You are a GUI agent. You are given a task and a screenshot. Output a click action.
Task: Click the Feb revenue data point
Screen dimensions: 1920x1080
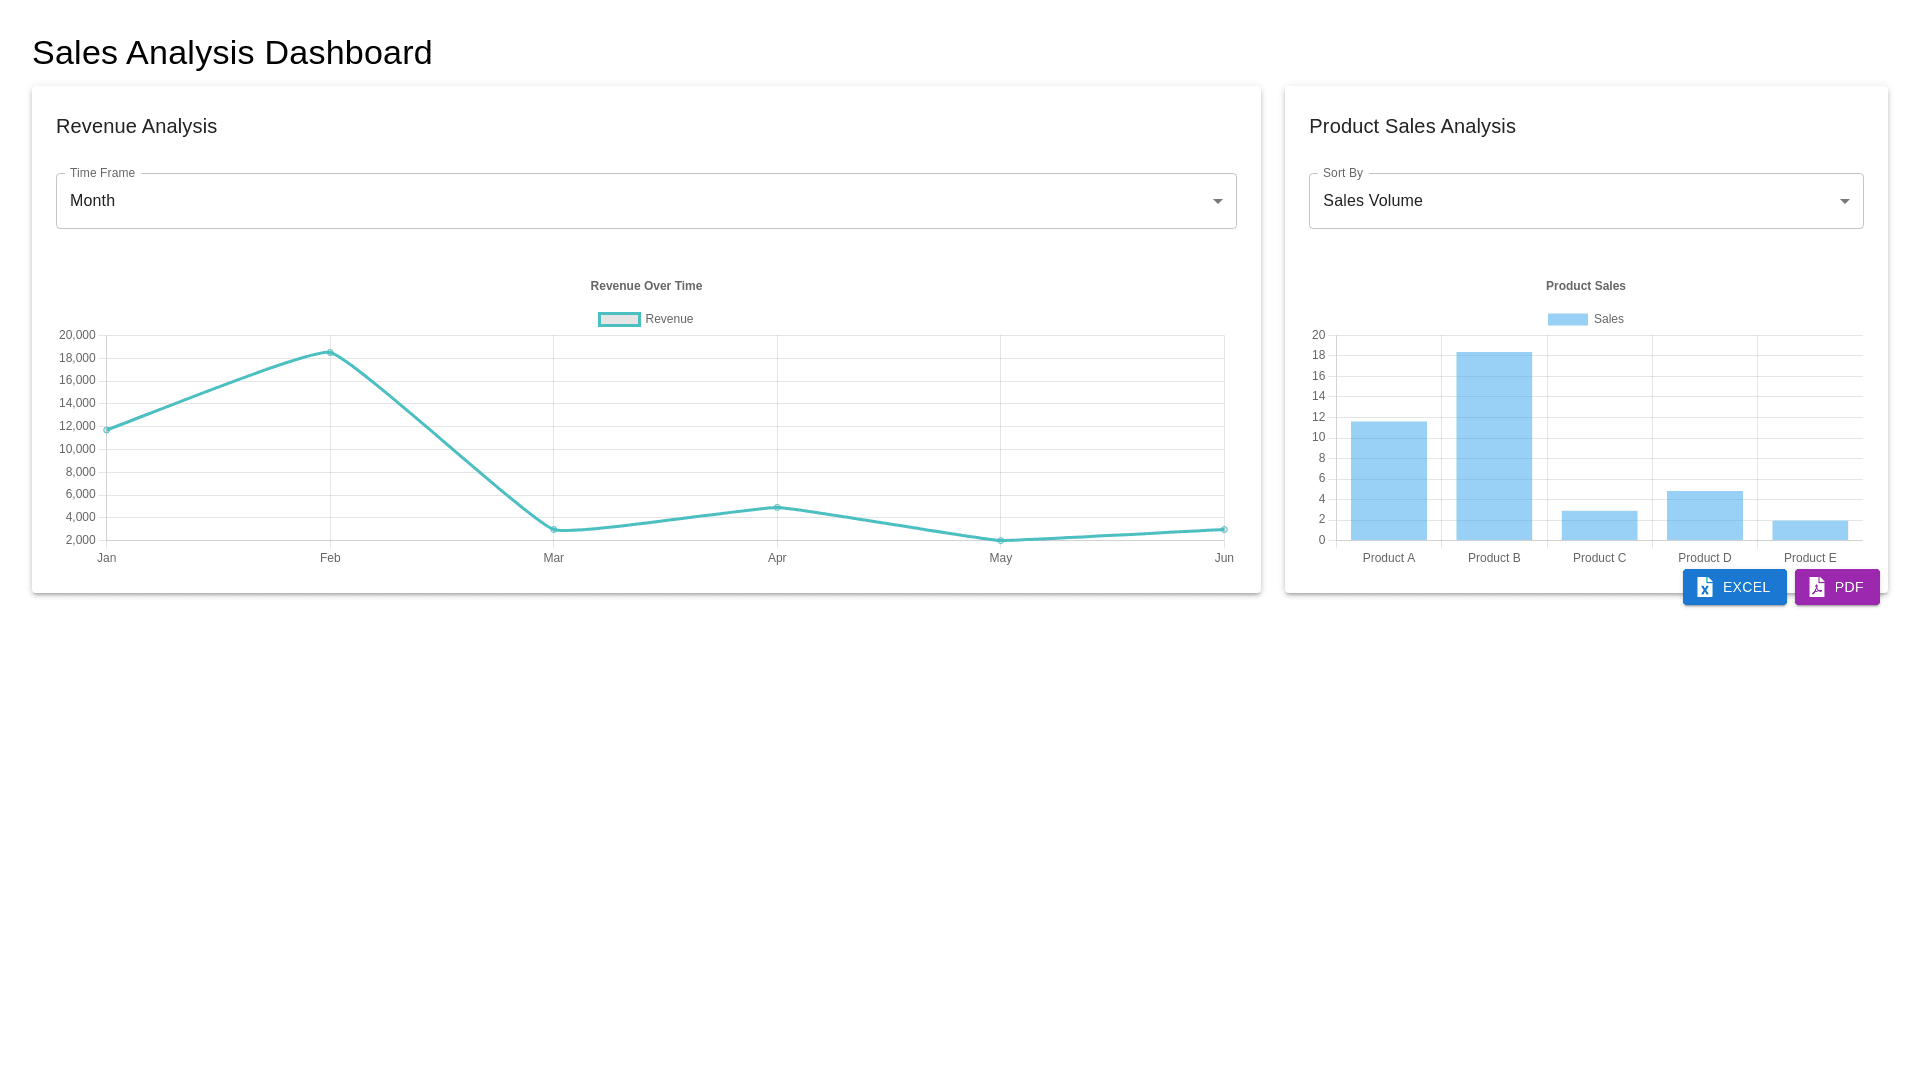pos(330,352)
